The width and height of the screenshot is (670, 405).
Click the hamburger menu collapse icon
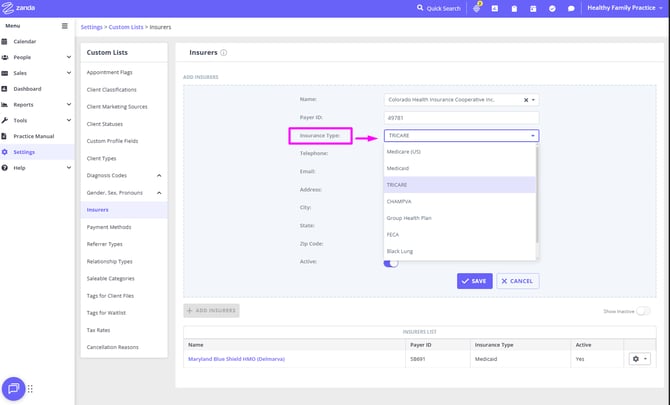[x=65, y=25]
